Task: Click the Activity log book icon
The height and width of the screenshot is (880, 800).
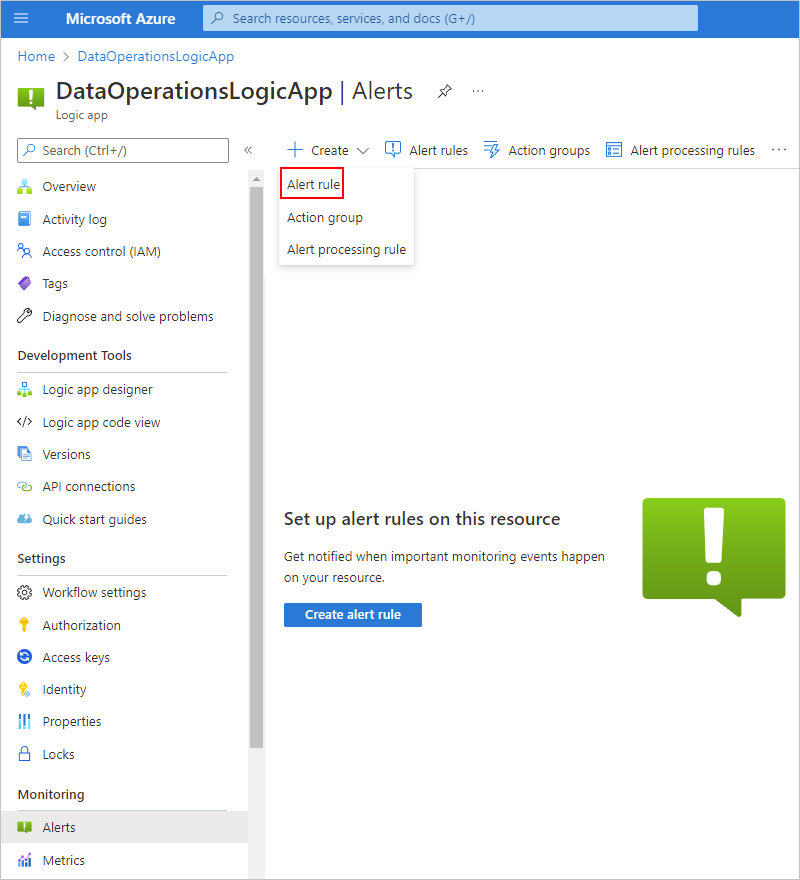Action: (25, 219)
